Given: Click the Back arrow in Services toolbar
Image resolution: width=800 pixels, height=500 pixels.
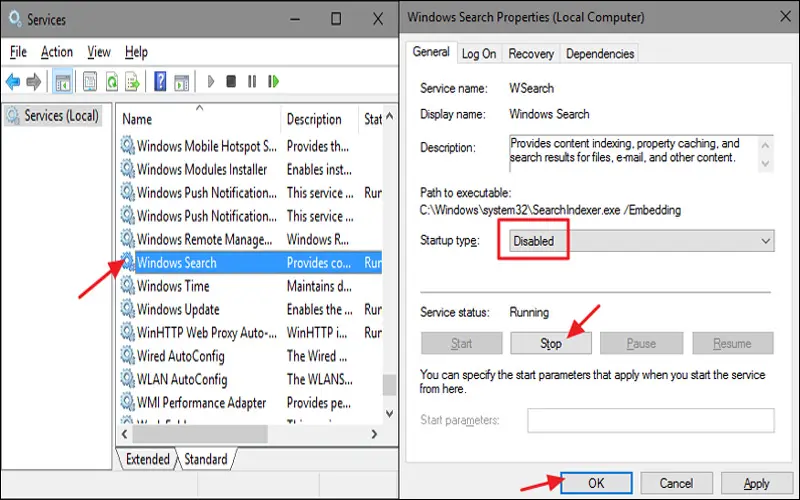Looking at the screenshot, I should 13,82.
